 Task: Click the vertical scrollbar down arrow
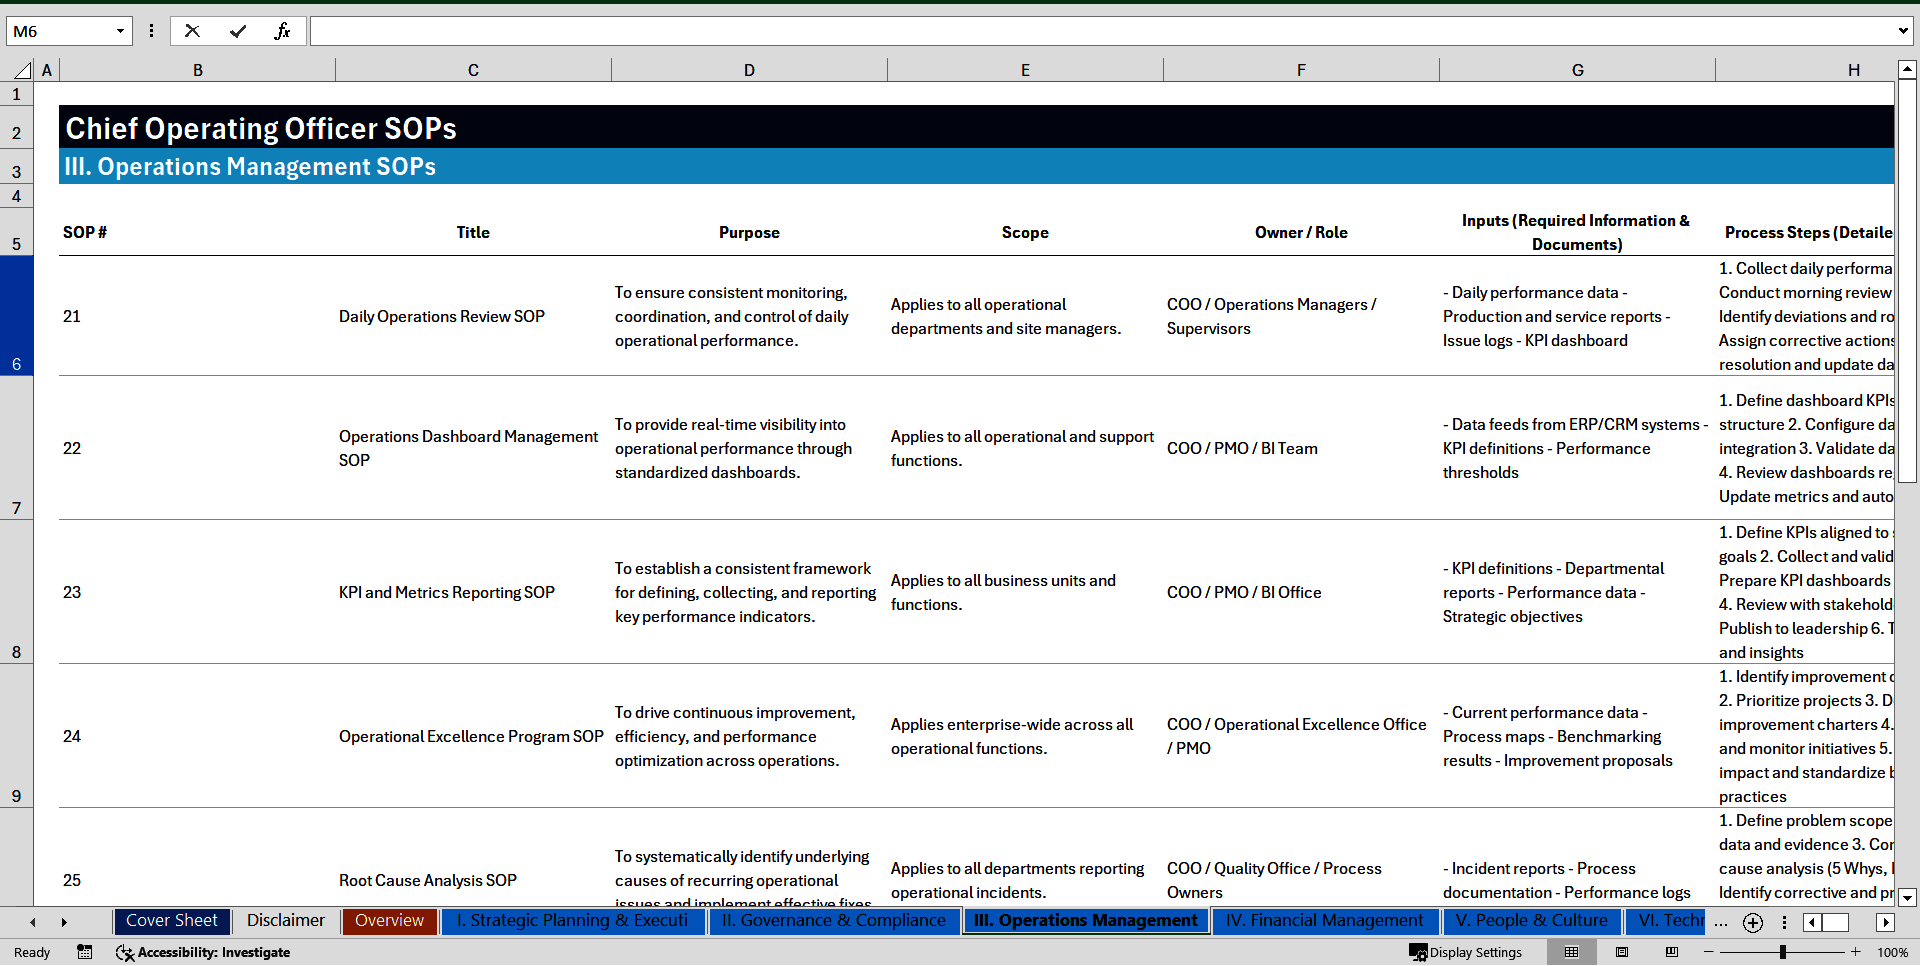coord(1907,897)
